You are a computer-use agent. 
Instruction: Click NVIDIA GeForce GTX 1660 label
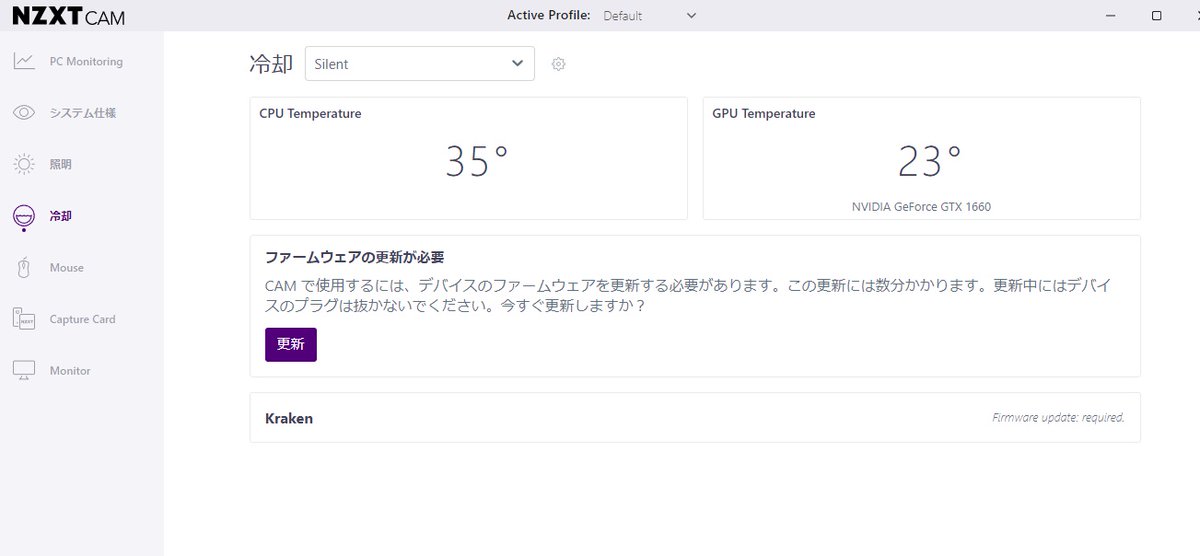[x=922, y=207]
